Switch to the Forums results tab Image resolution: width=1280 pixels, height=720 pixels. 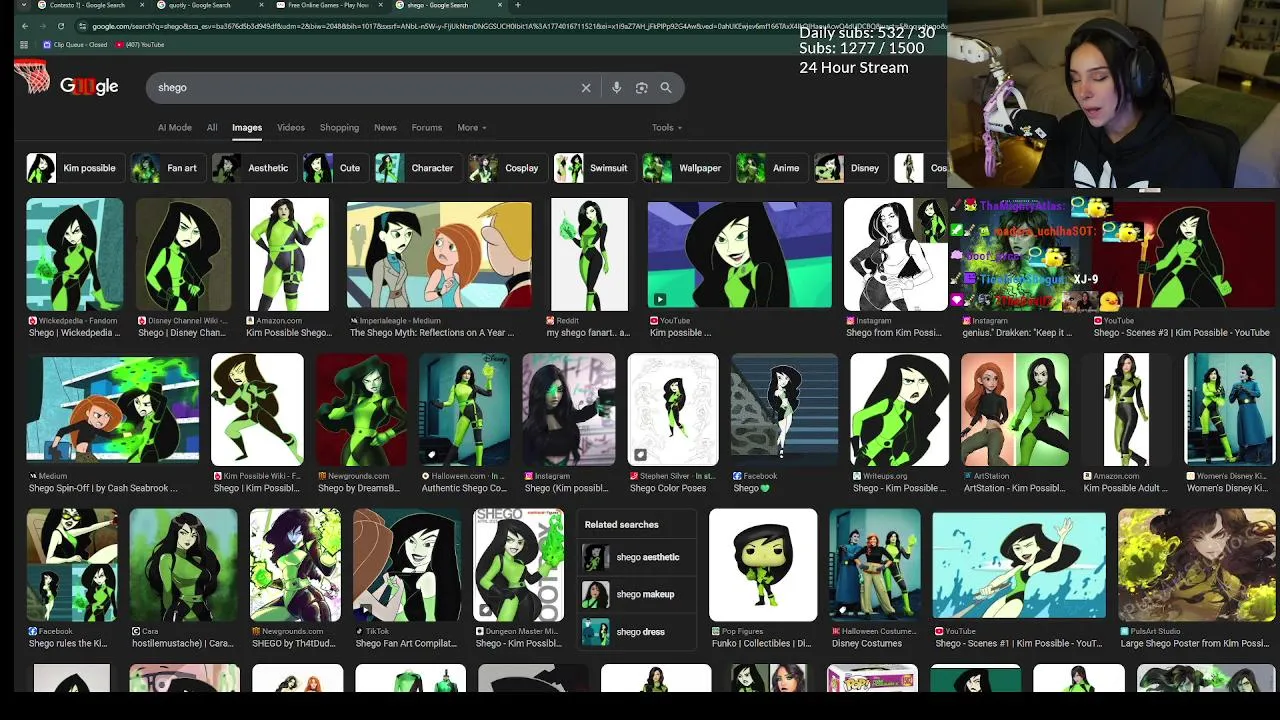coord(426,128)
